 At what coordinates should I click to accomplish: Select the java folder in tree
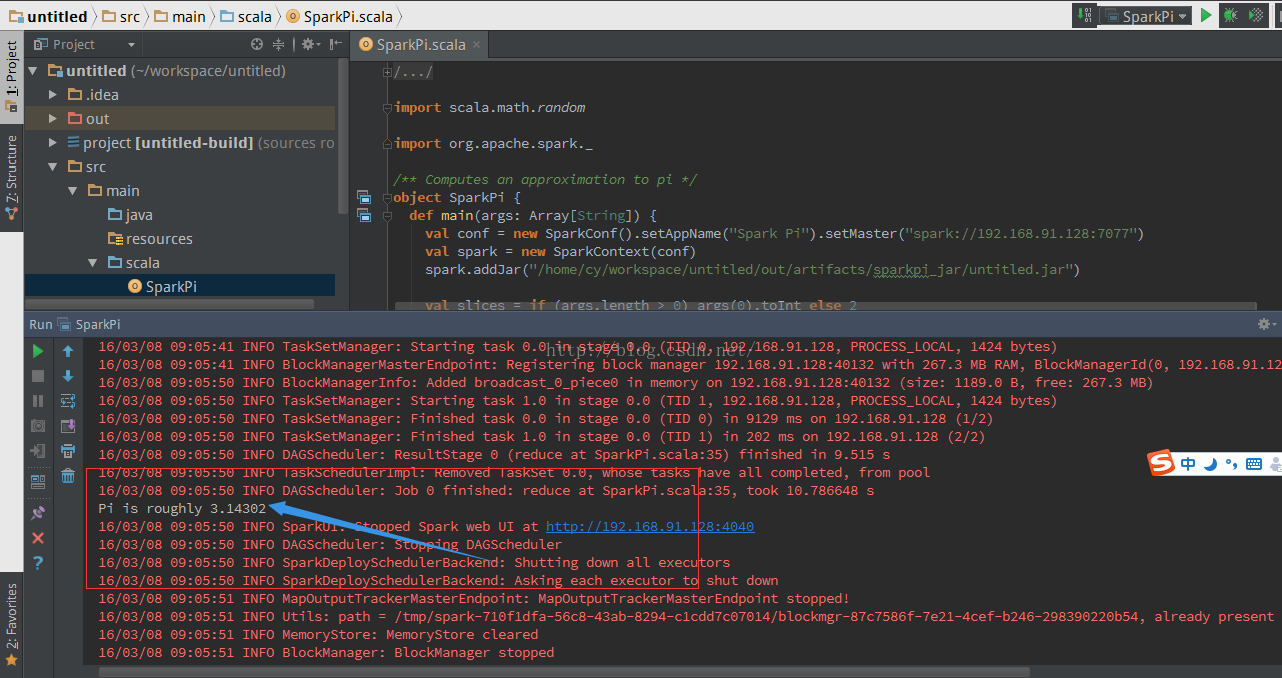point(130,215)
